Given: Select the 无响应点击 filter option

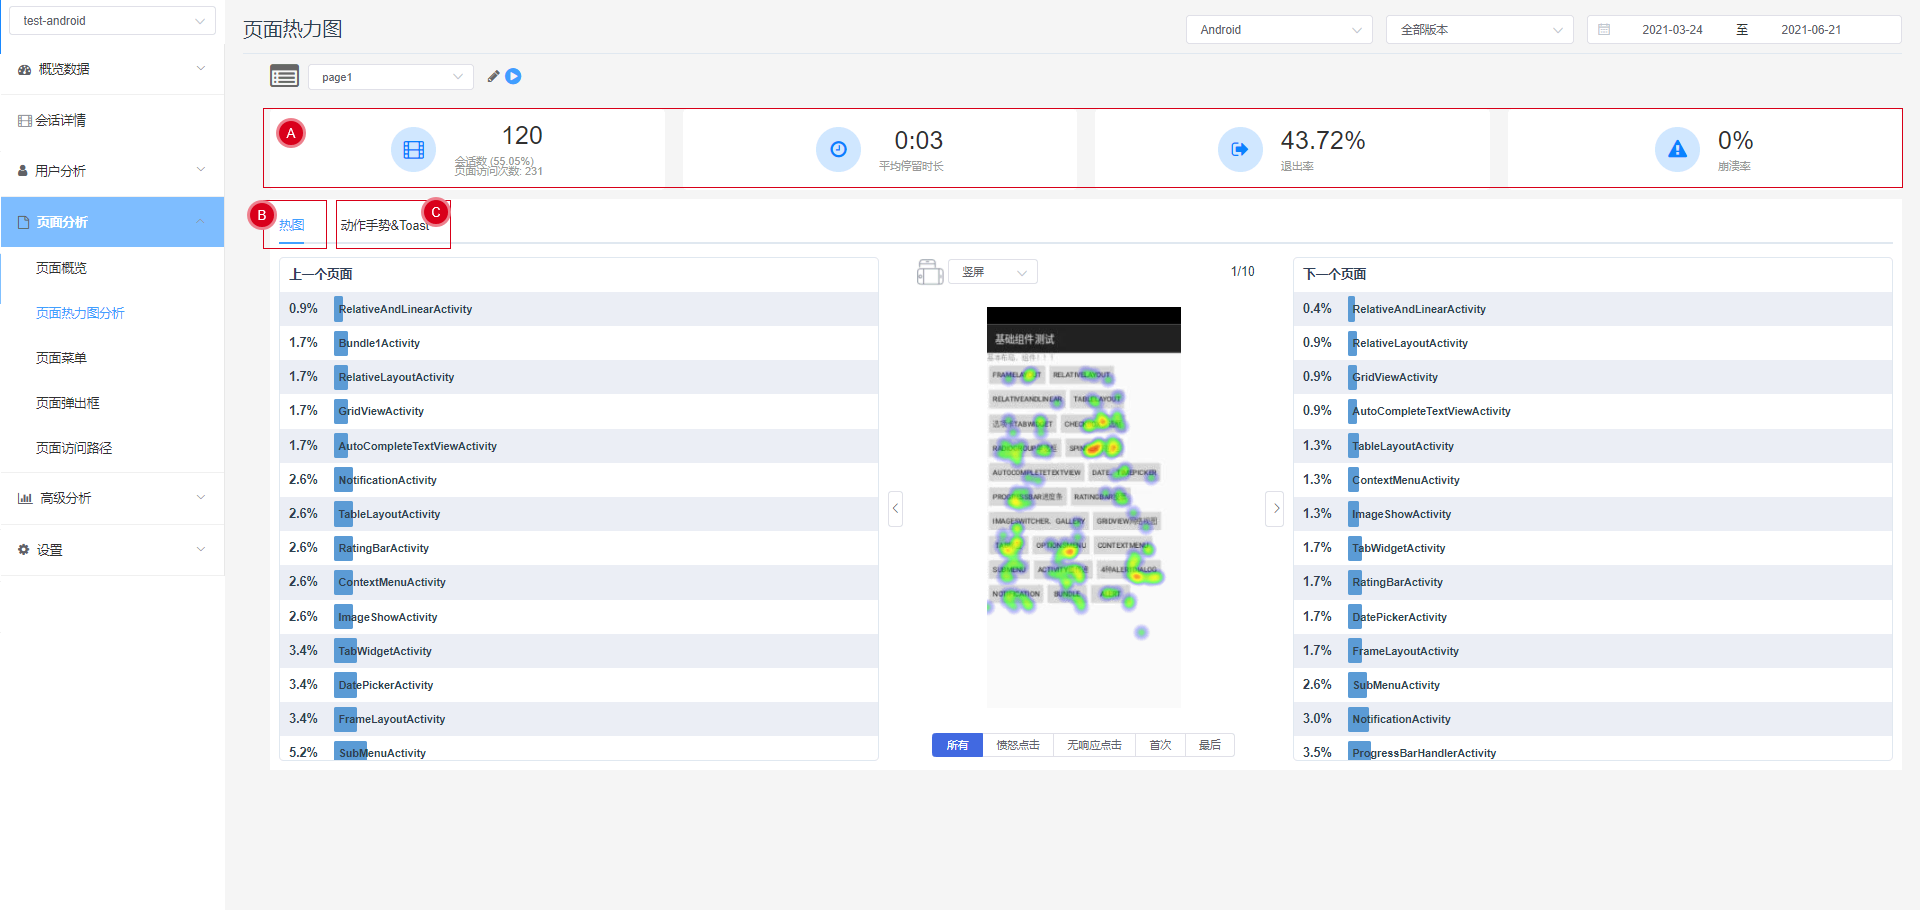Looking at the screenshot, I should coord(1094,745).
